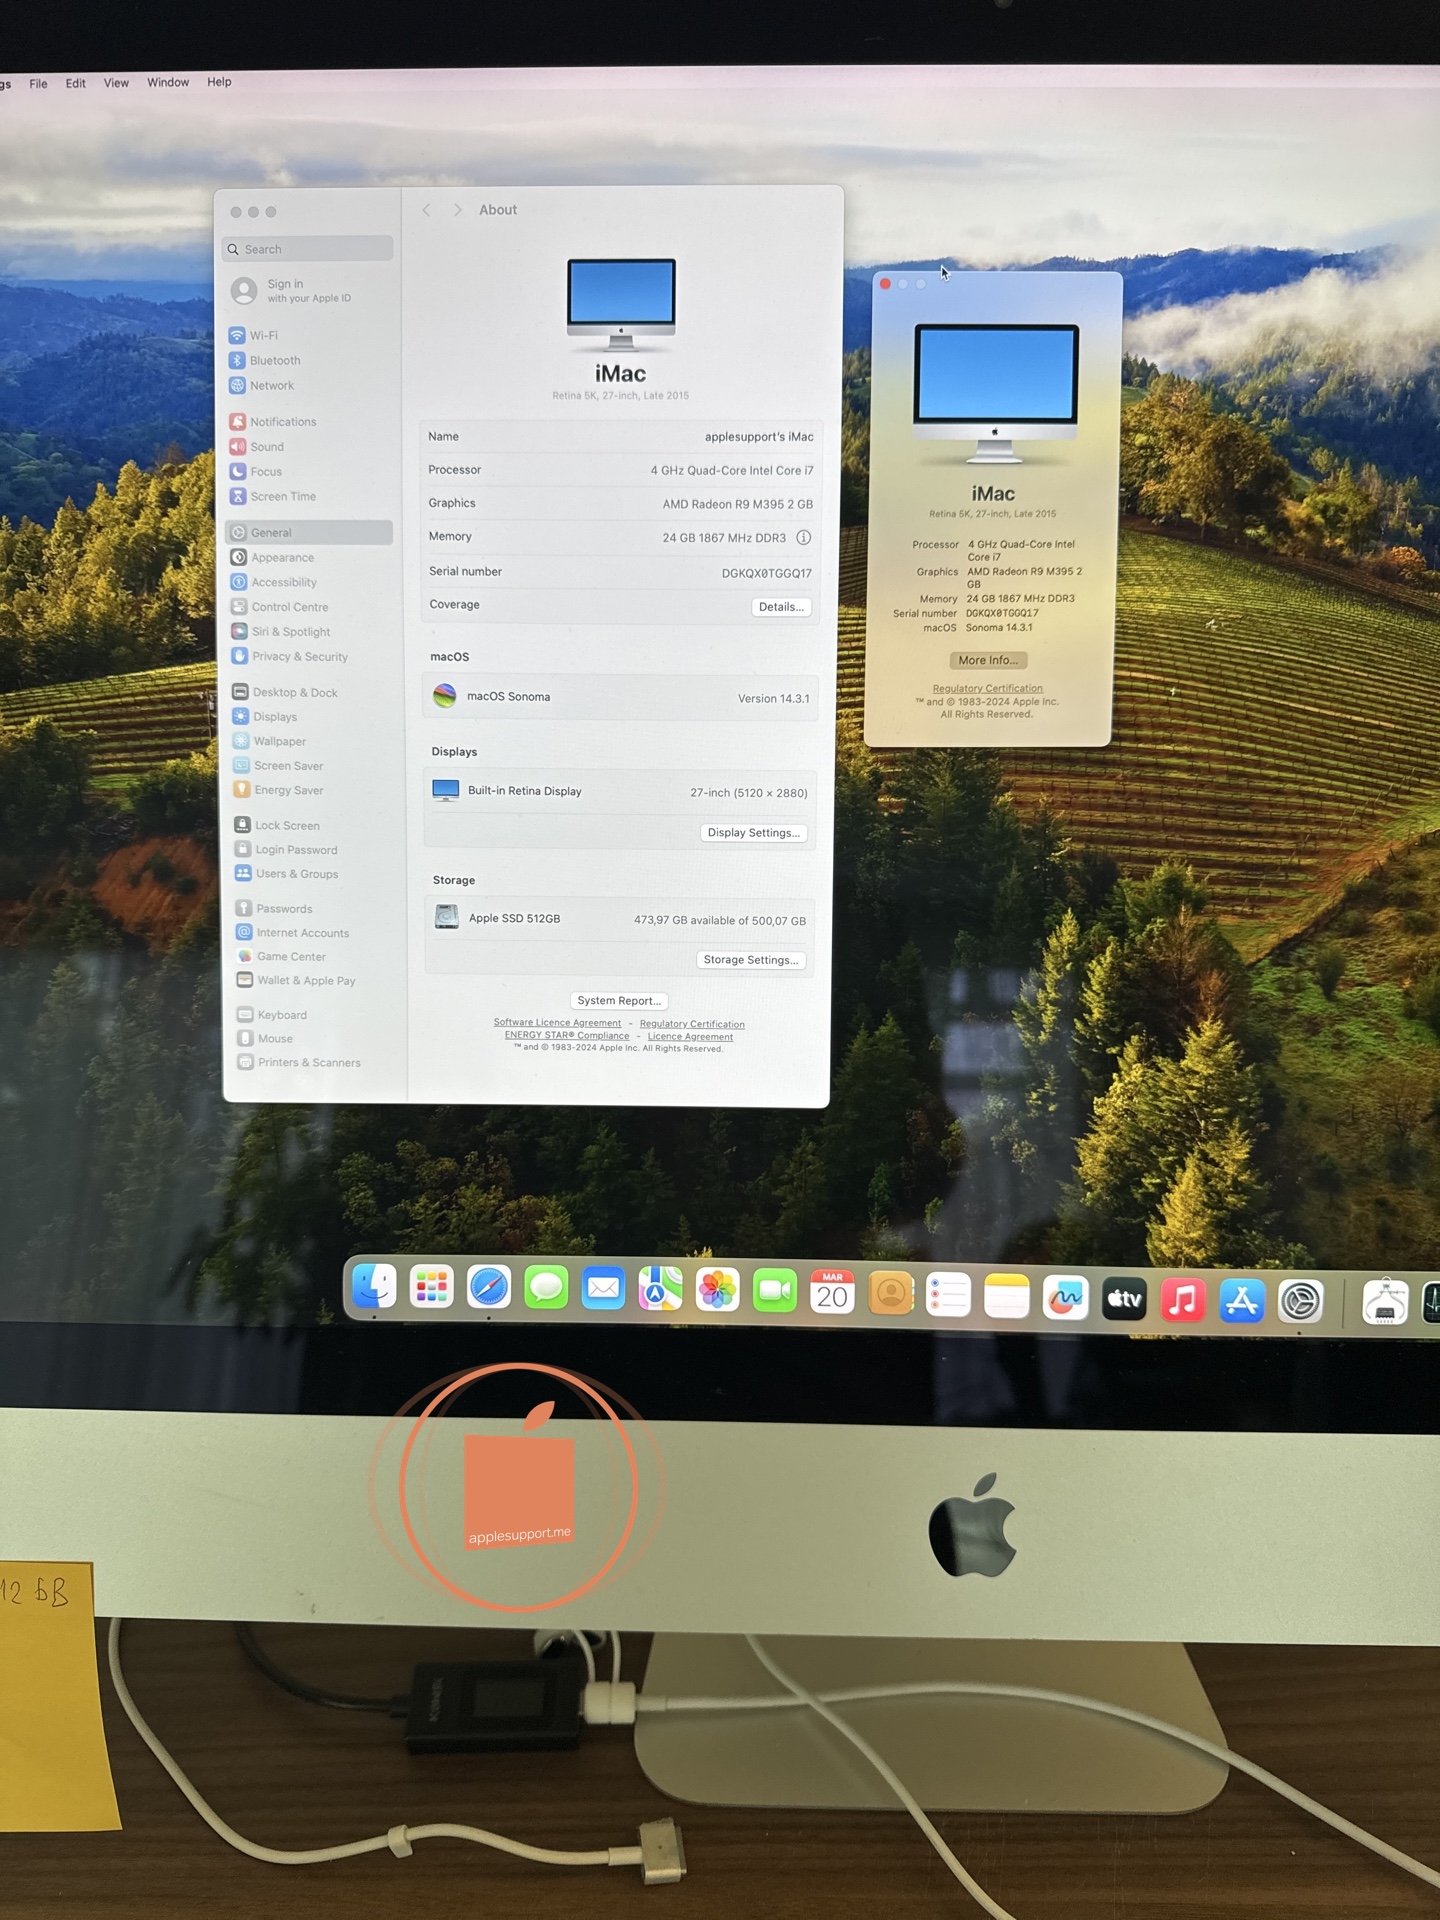
Task: Open Wallet & Apple Pay settings
Action: tap(296, 981)
